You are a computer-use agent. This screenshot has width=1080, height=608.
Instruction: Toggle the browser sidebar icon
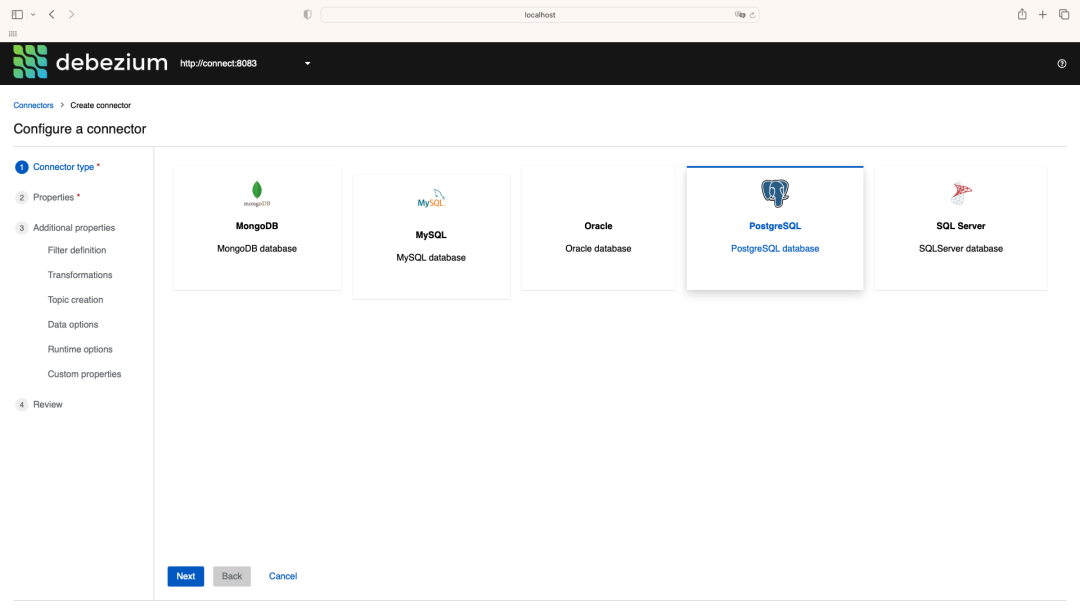point(17,14)
